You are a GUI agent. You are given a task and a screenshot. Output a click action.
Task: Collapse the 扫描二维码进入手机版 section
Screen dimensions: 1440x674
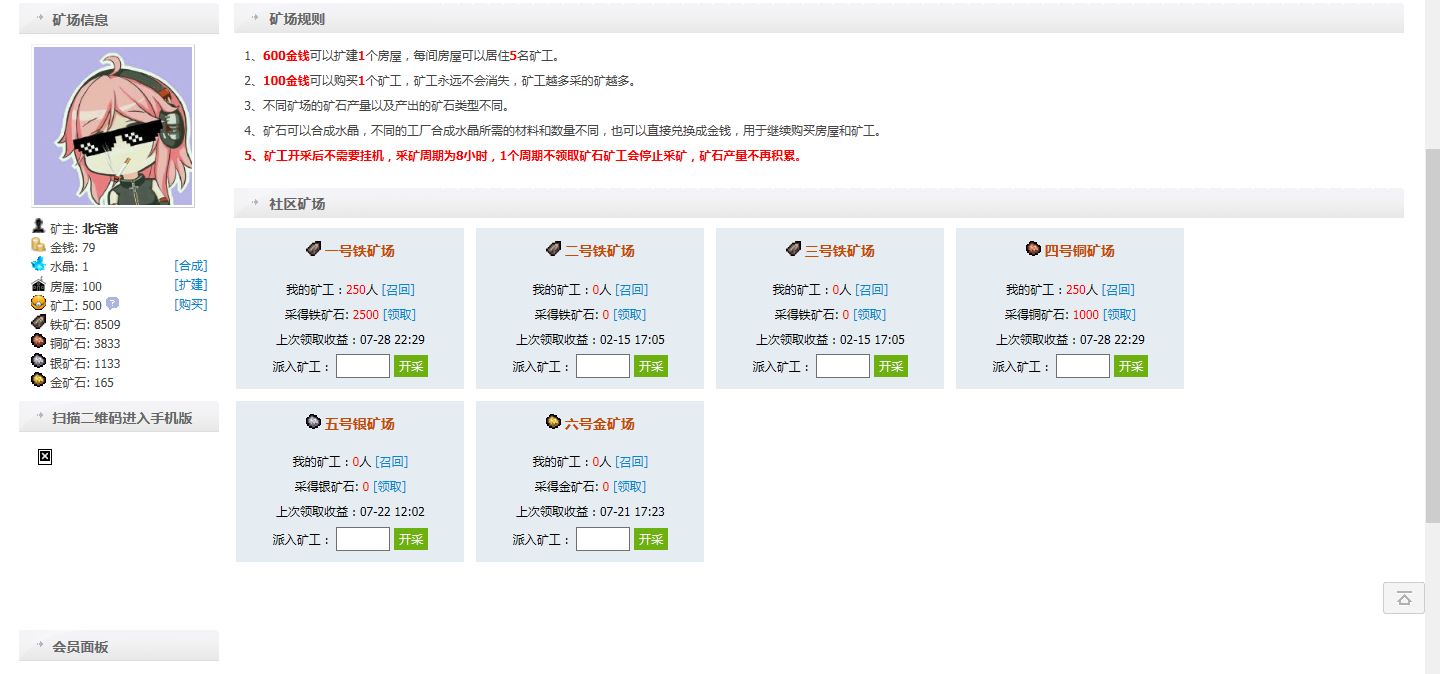click(118, 417)
